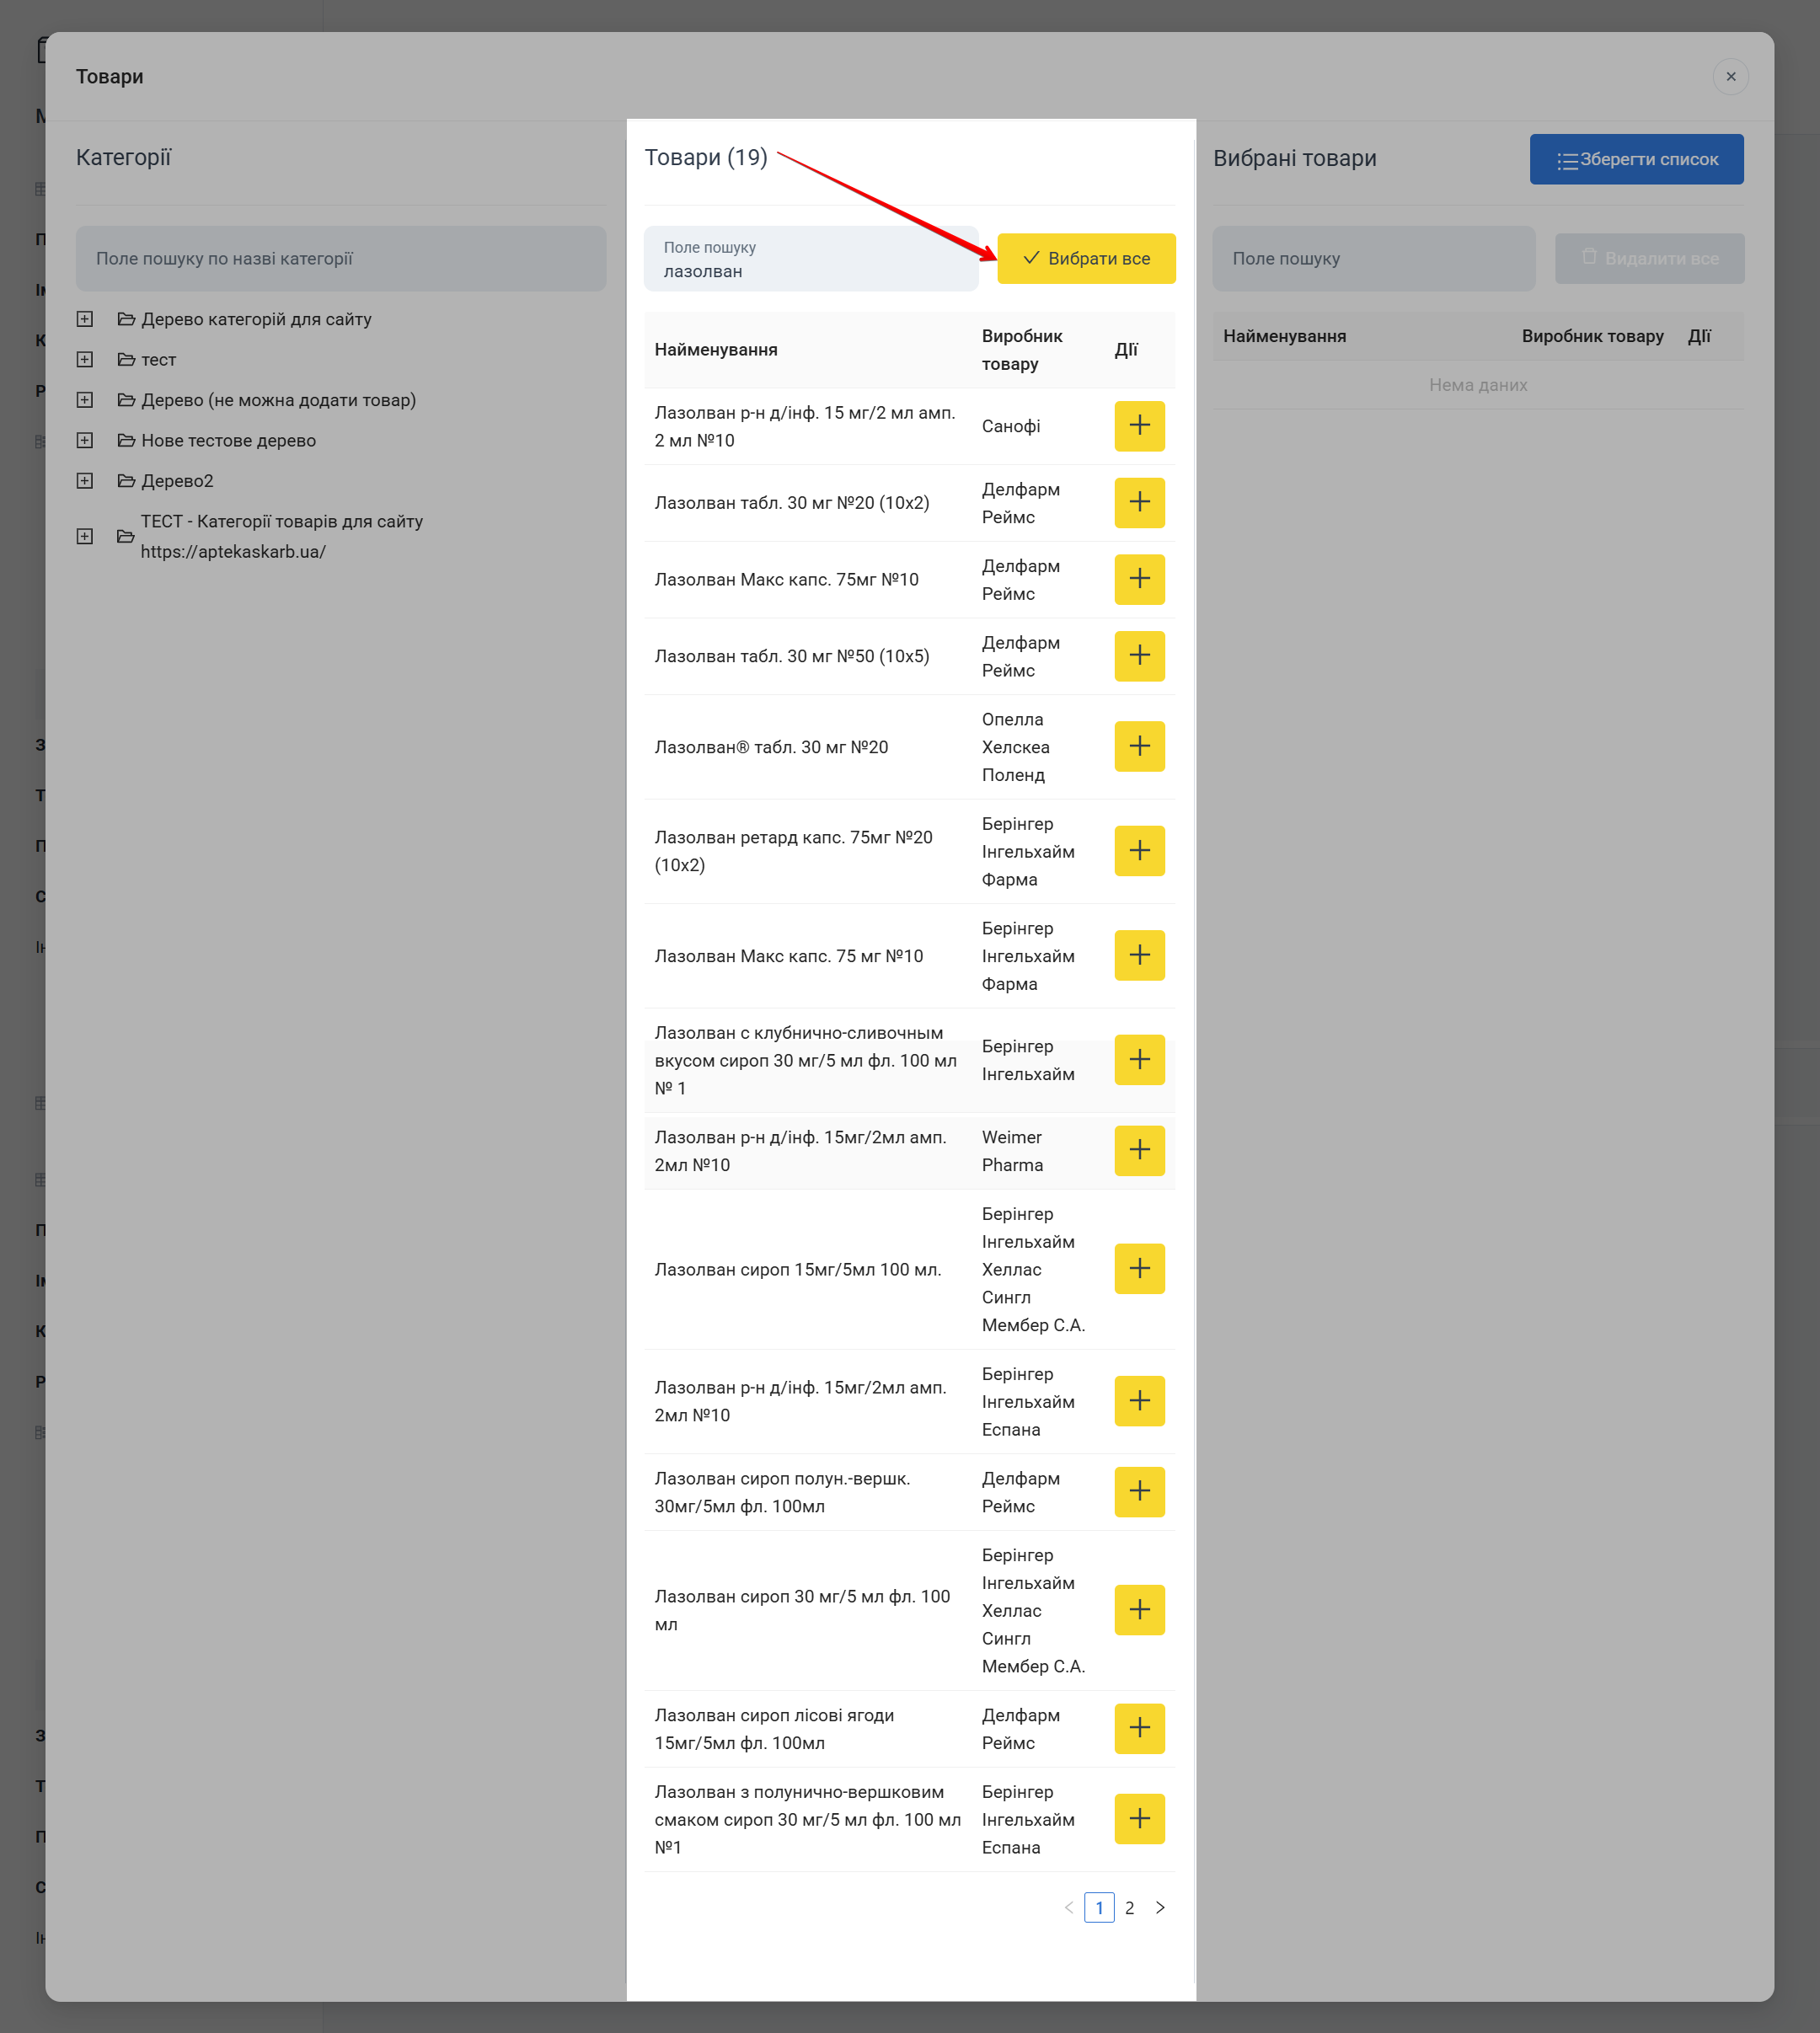The image size is (1820, 2033).
Task: Go to page 2 of products
Action: [x=1129, y=1907]
